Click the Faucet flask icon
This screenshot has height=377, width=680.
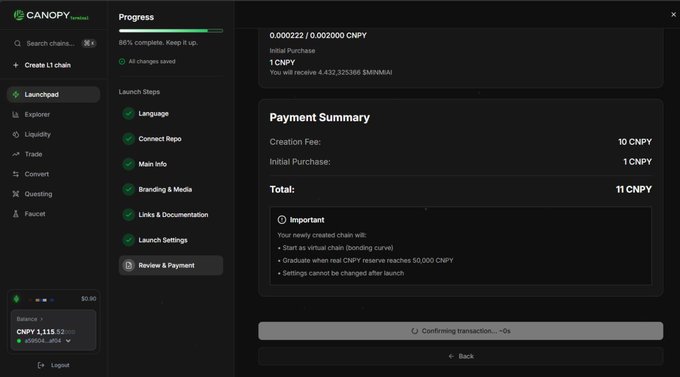(16, 214)
